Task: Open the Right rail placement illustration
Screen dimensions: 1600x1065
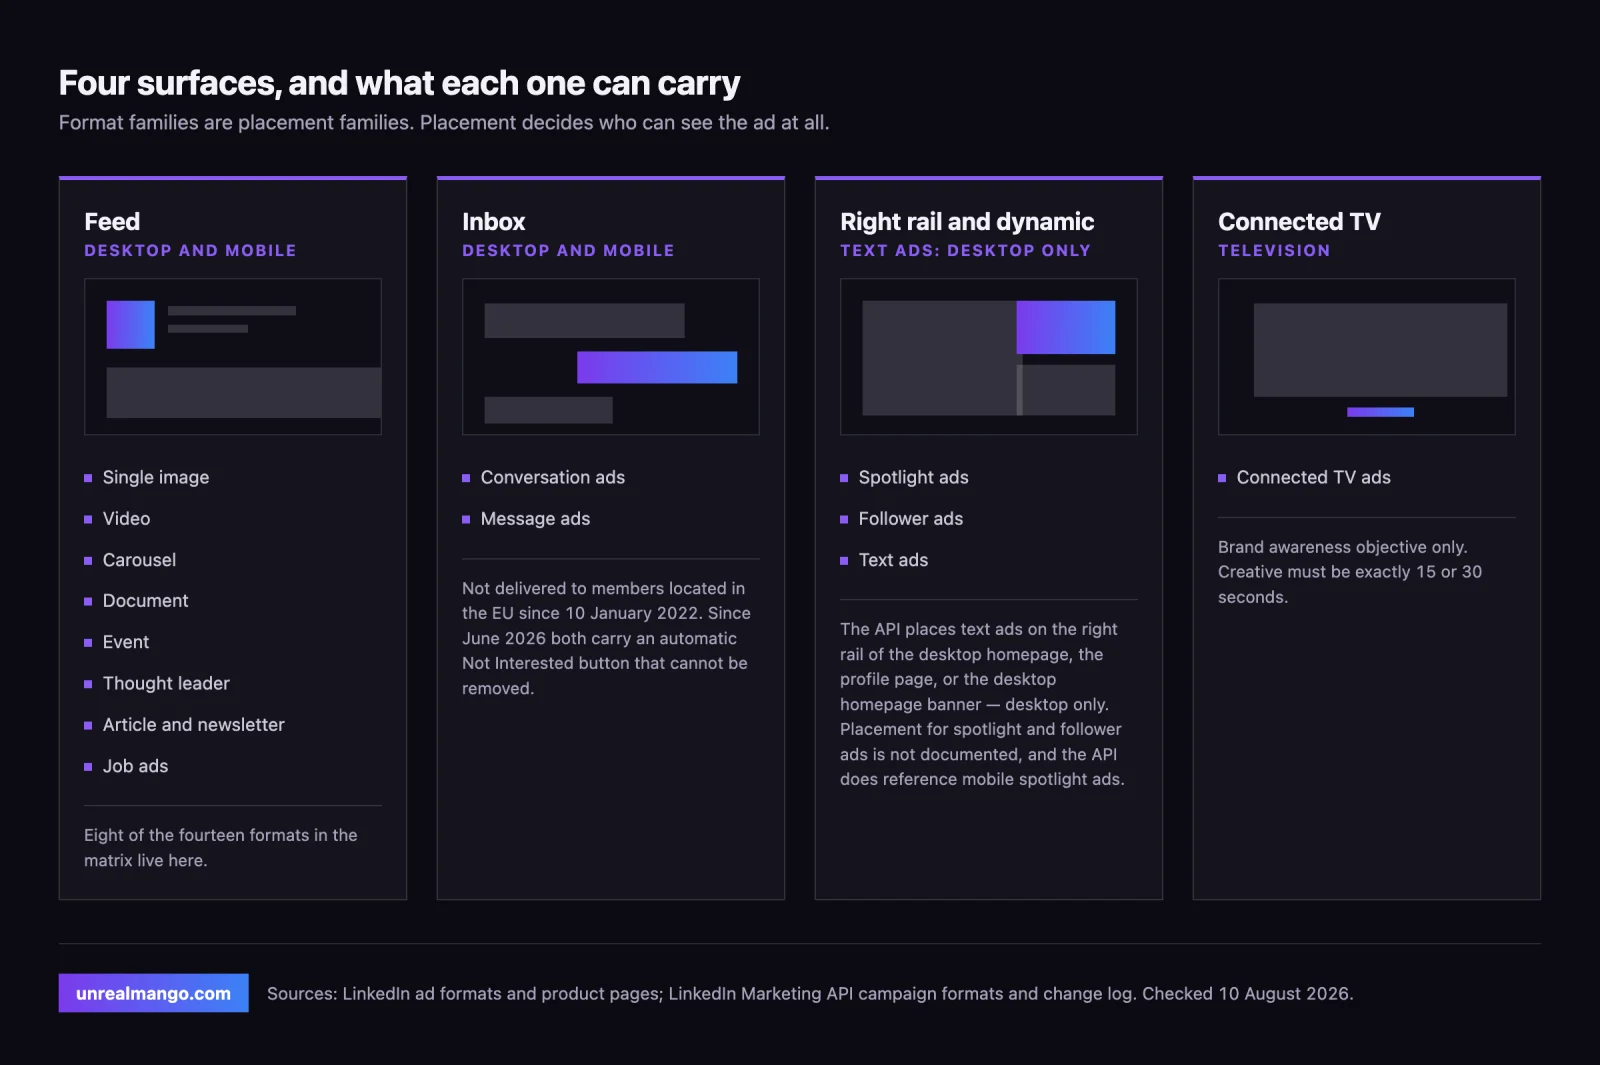Action: coord(989,356)
